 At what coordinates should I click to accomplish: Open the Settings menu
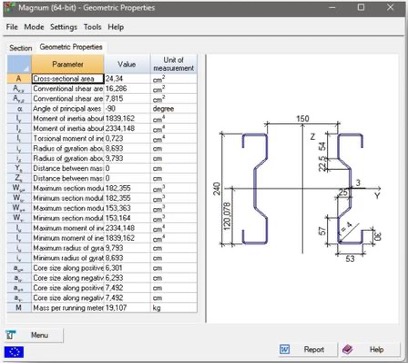click(x=63, y=27)
